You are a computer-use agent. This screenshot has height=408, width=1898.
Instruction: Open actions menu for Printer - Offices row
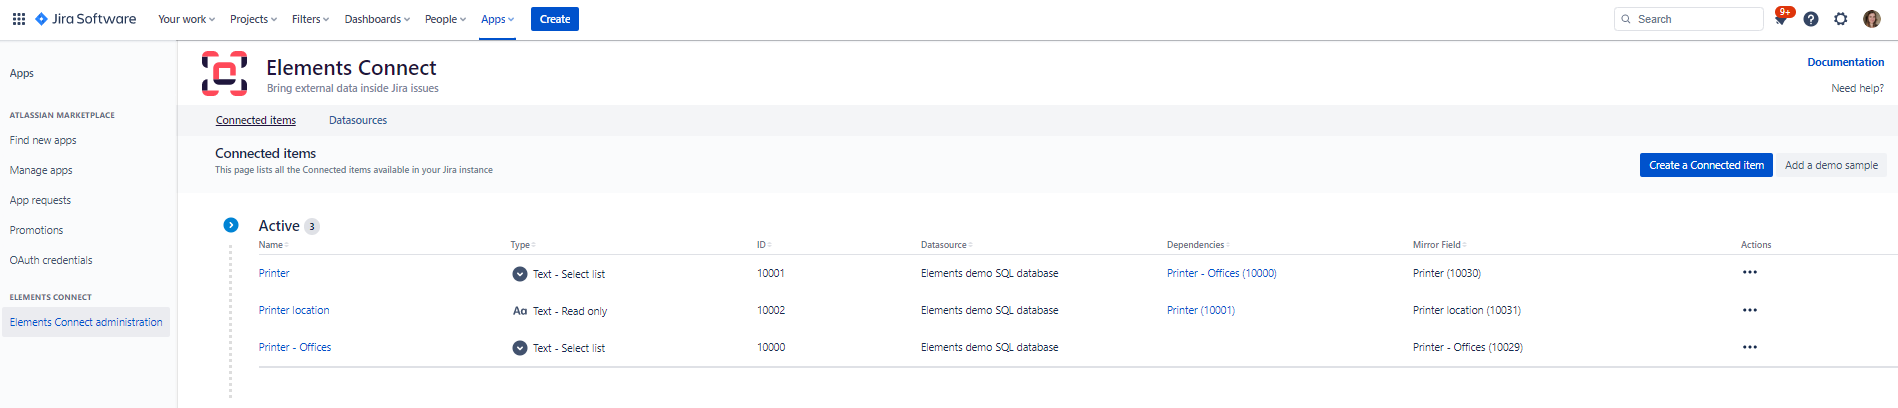click(x=1750, y=347)
